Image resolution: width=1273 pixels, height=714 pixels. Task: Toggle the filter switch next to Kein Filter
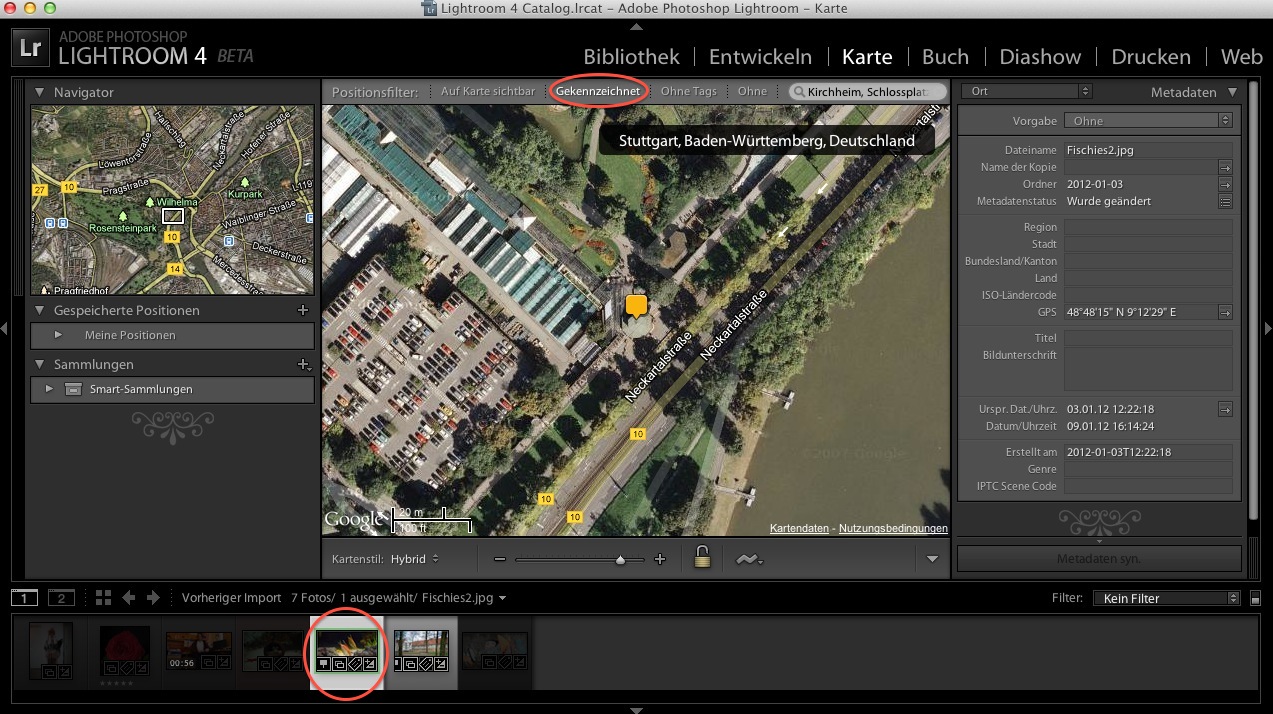[x=1255, y=599]
